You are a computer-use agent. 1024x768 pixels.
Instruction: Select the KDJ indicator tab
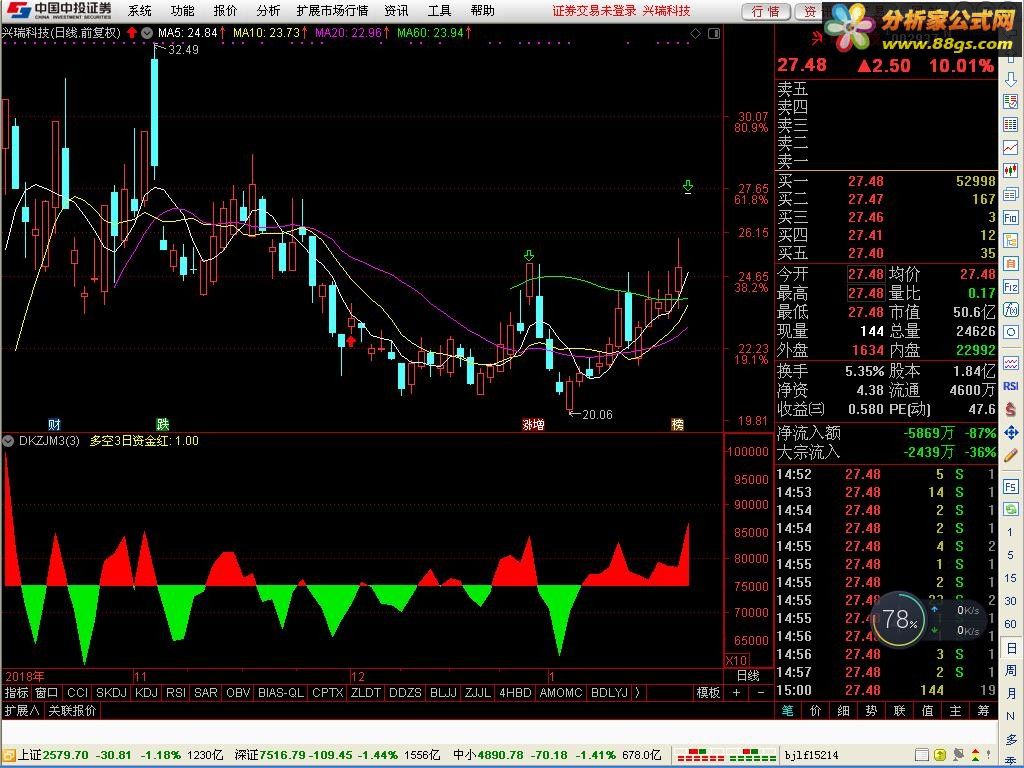147,692
